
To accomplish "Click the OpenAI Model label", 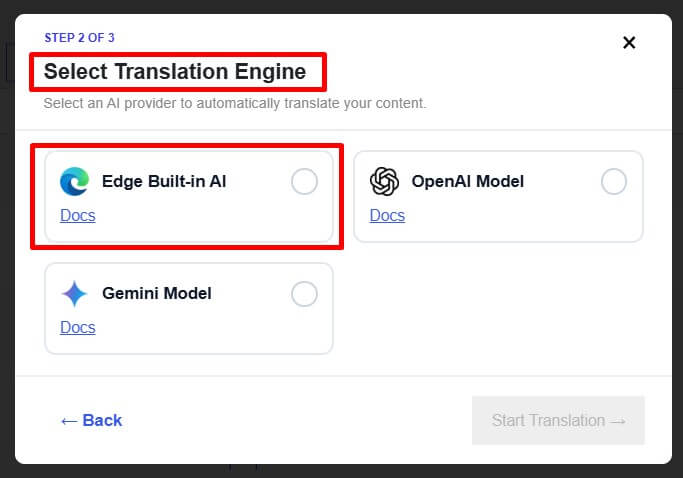I will (467, 181).
